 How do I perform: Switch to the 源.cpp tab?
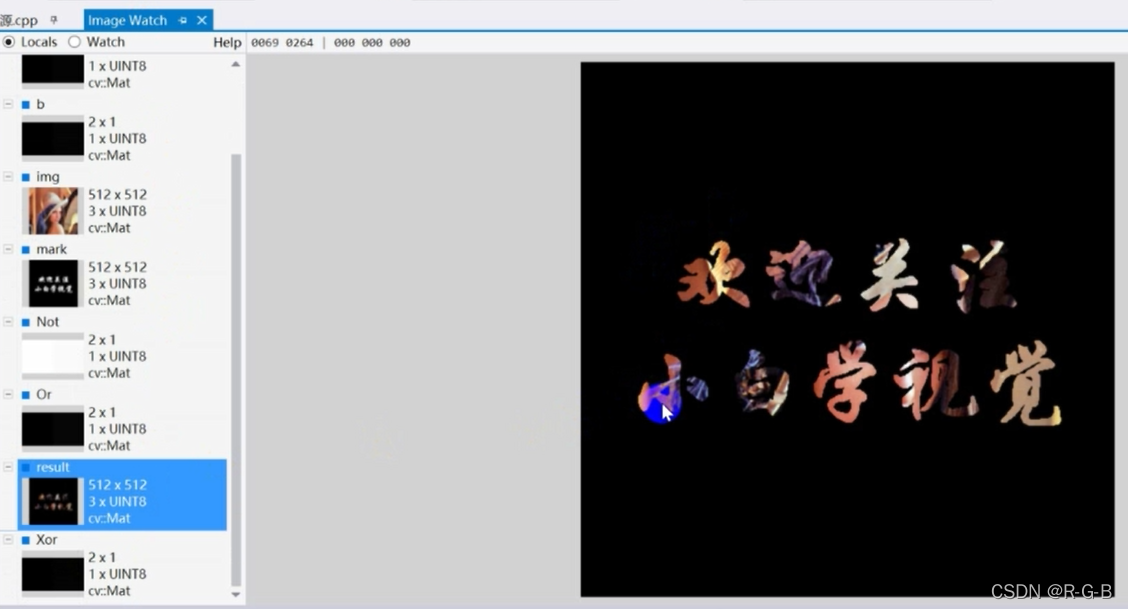pos(19,20)
